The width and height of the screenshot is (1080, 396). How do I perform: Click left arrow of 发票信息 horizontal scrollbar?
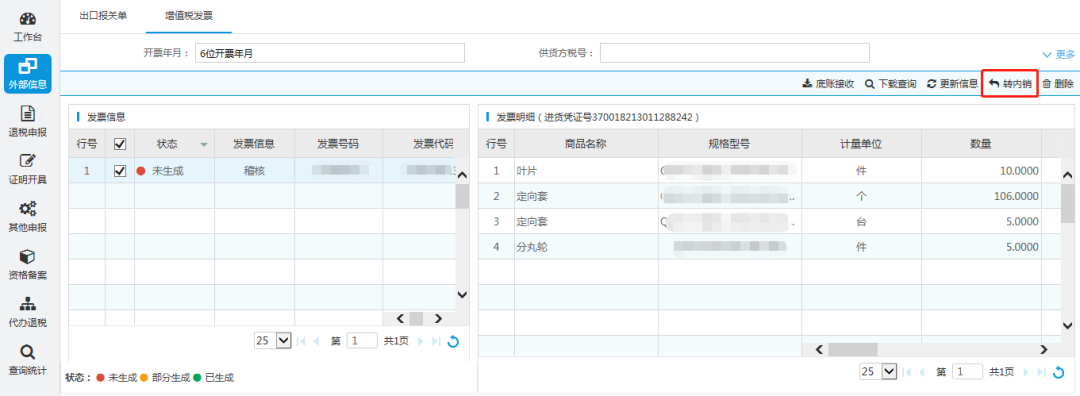(400, 318)
